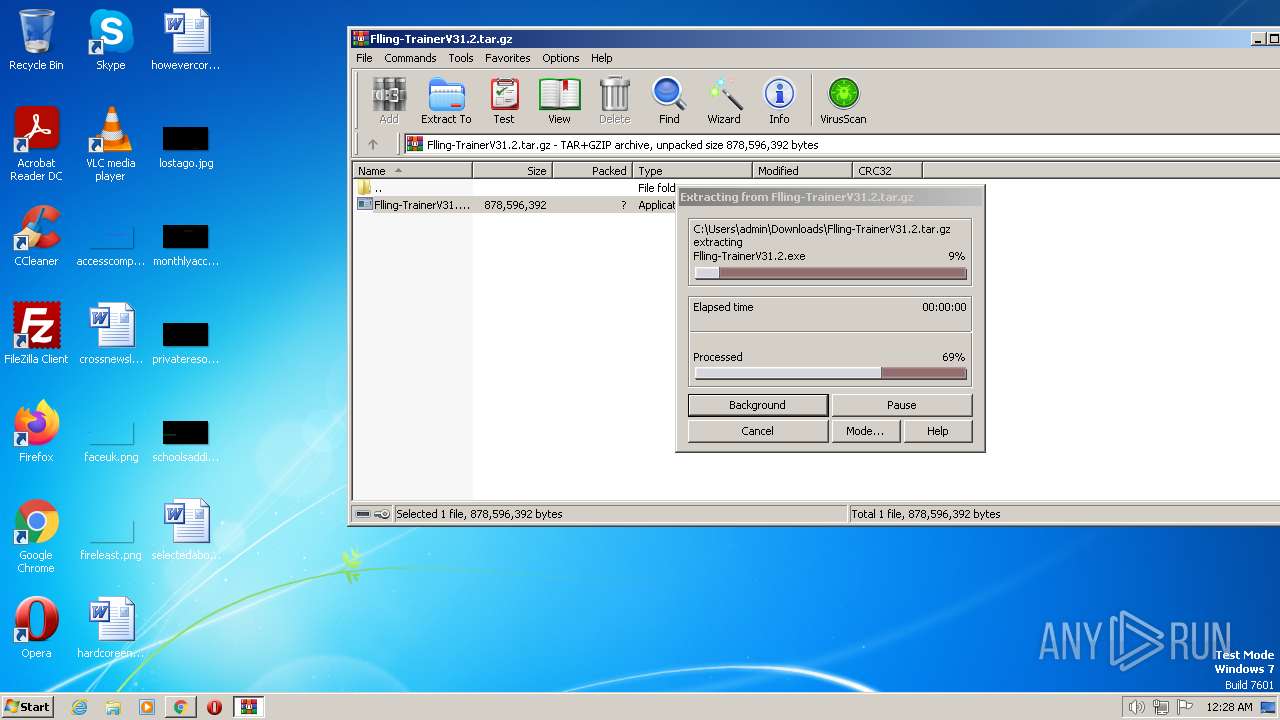This screenshot has width=1280, height=720.
Task: Click the volume speaker tray icon
Action: [1136, 707]
